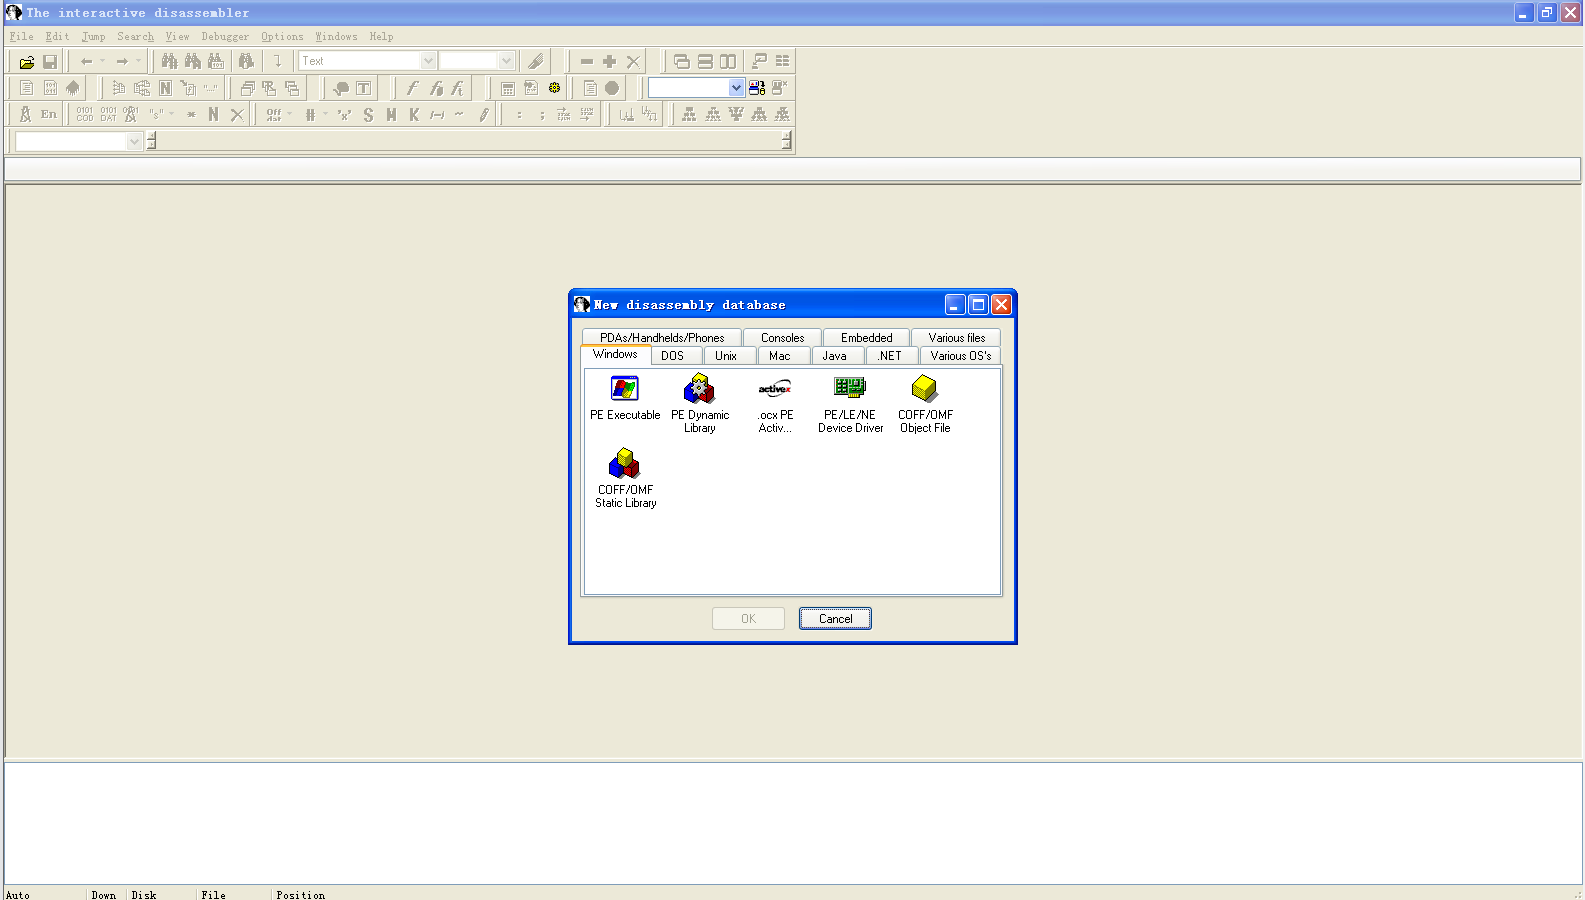Open the Text search type dropdown

(x=428, y=61)
